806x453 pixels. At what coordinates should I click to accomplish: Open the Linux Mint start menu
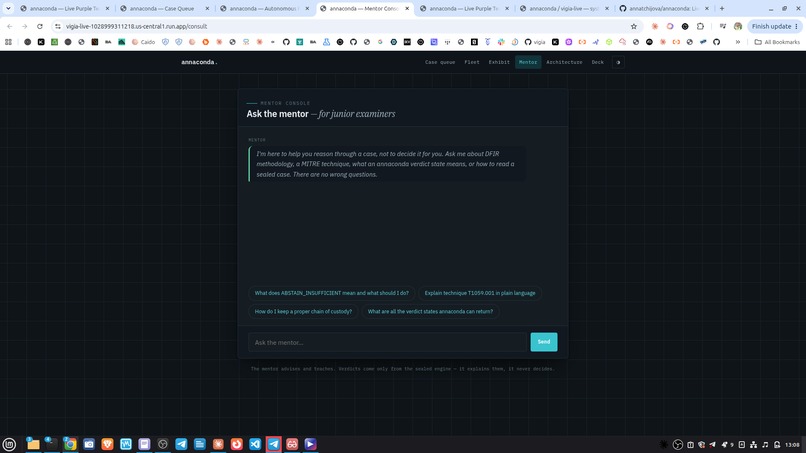(9, 444)
